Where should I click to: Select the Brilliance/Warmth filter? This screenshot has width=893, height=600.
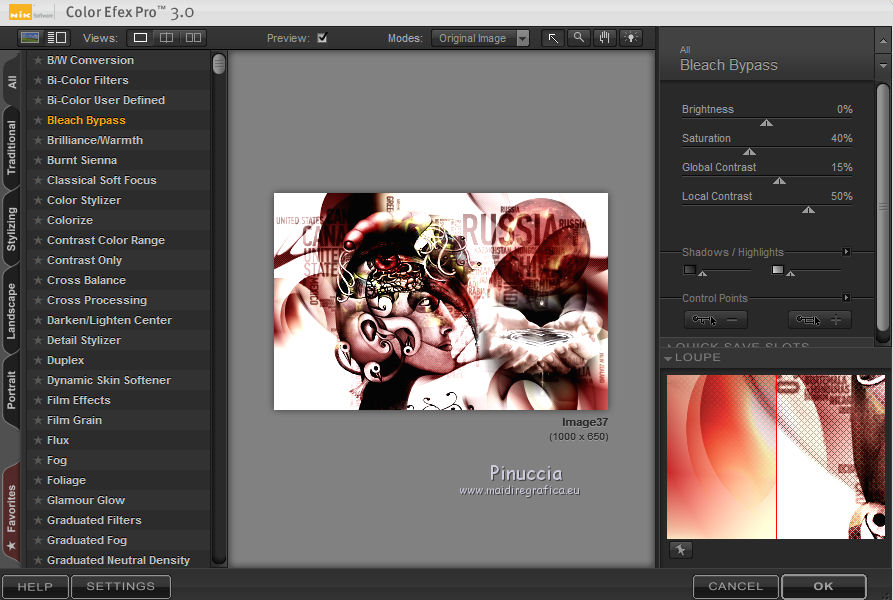pos(119,140)
